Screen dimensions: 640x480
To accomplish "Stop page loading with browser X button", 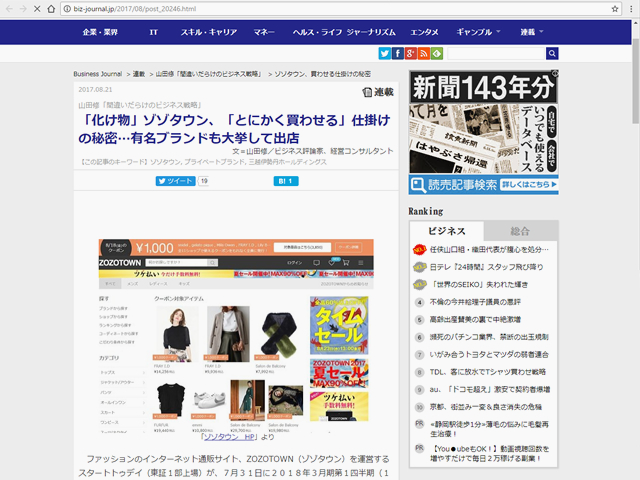I will (38, 8).
